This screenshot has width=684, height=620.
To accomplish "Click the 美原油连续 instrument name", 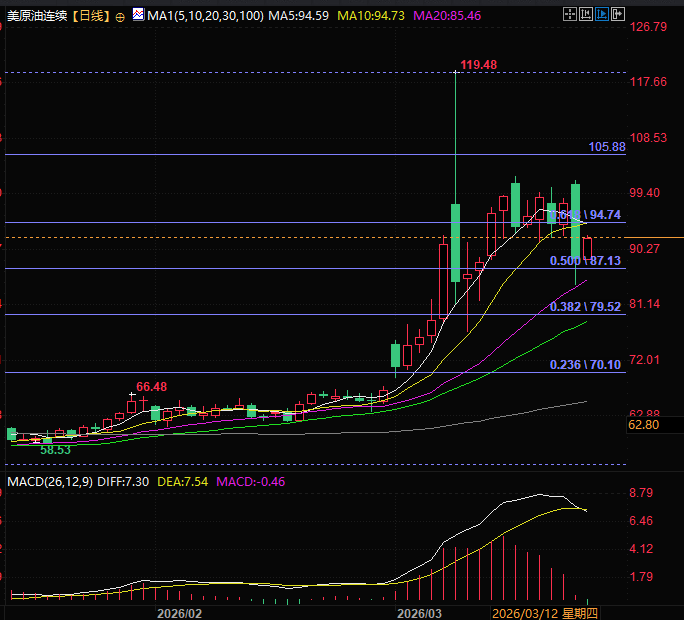I will [x=38, y=16].
